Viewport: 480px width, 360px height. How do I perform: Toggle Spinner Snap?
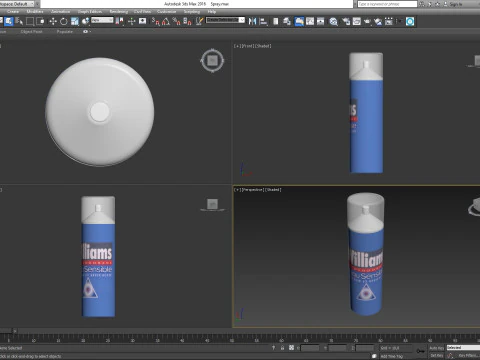[187, 21]
